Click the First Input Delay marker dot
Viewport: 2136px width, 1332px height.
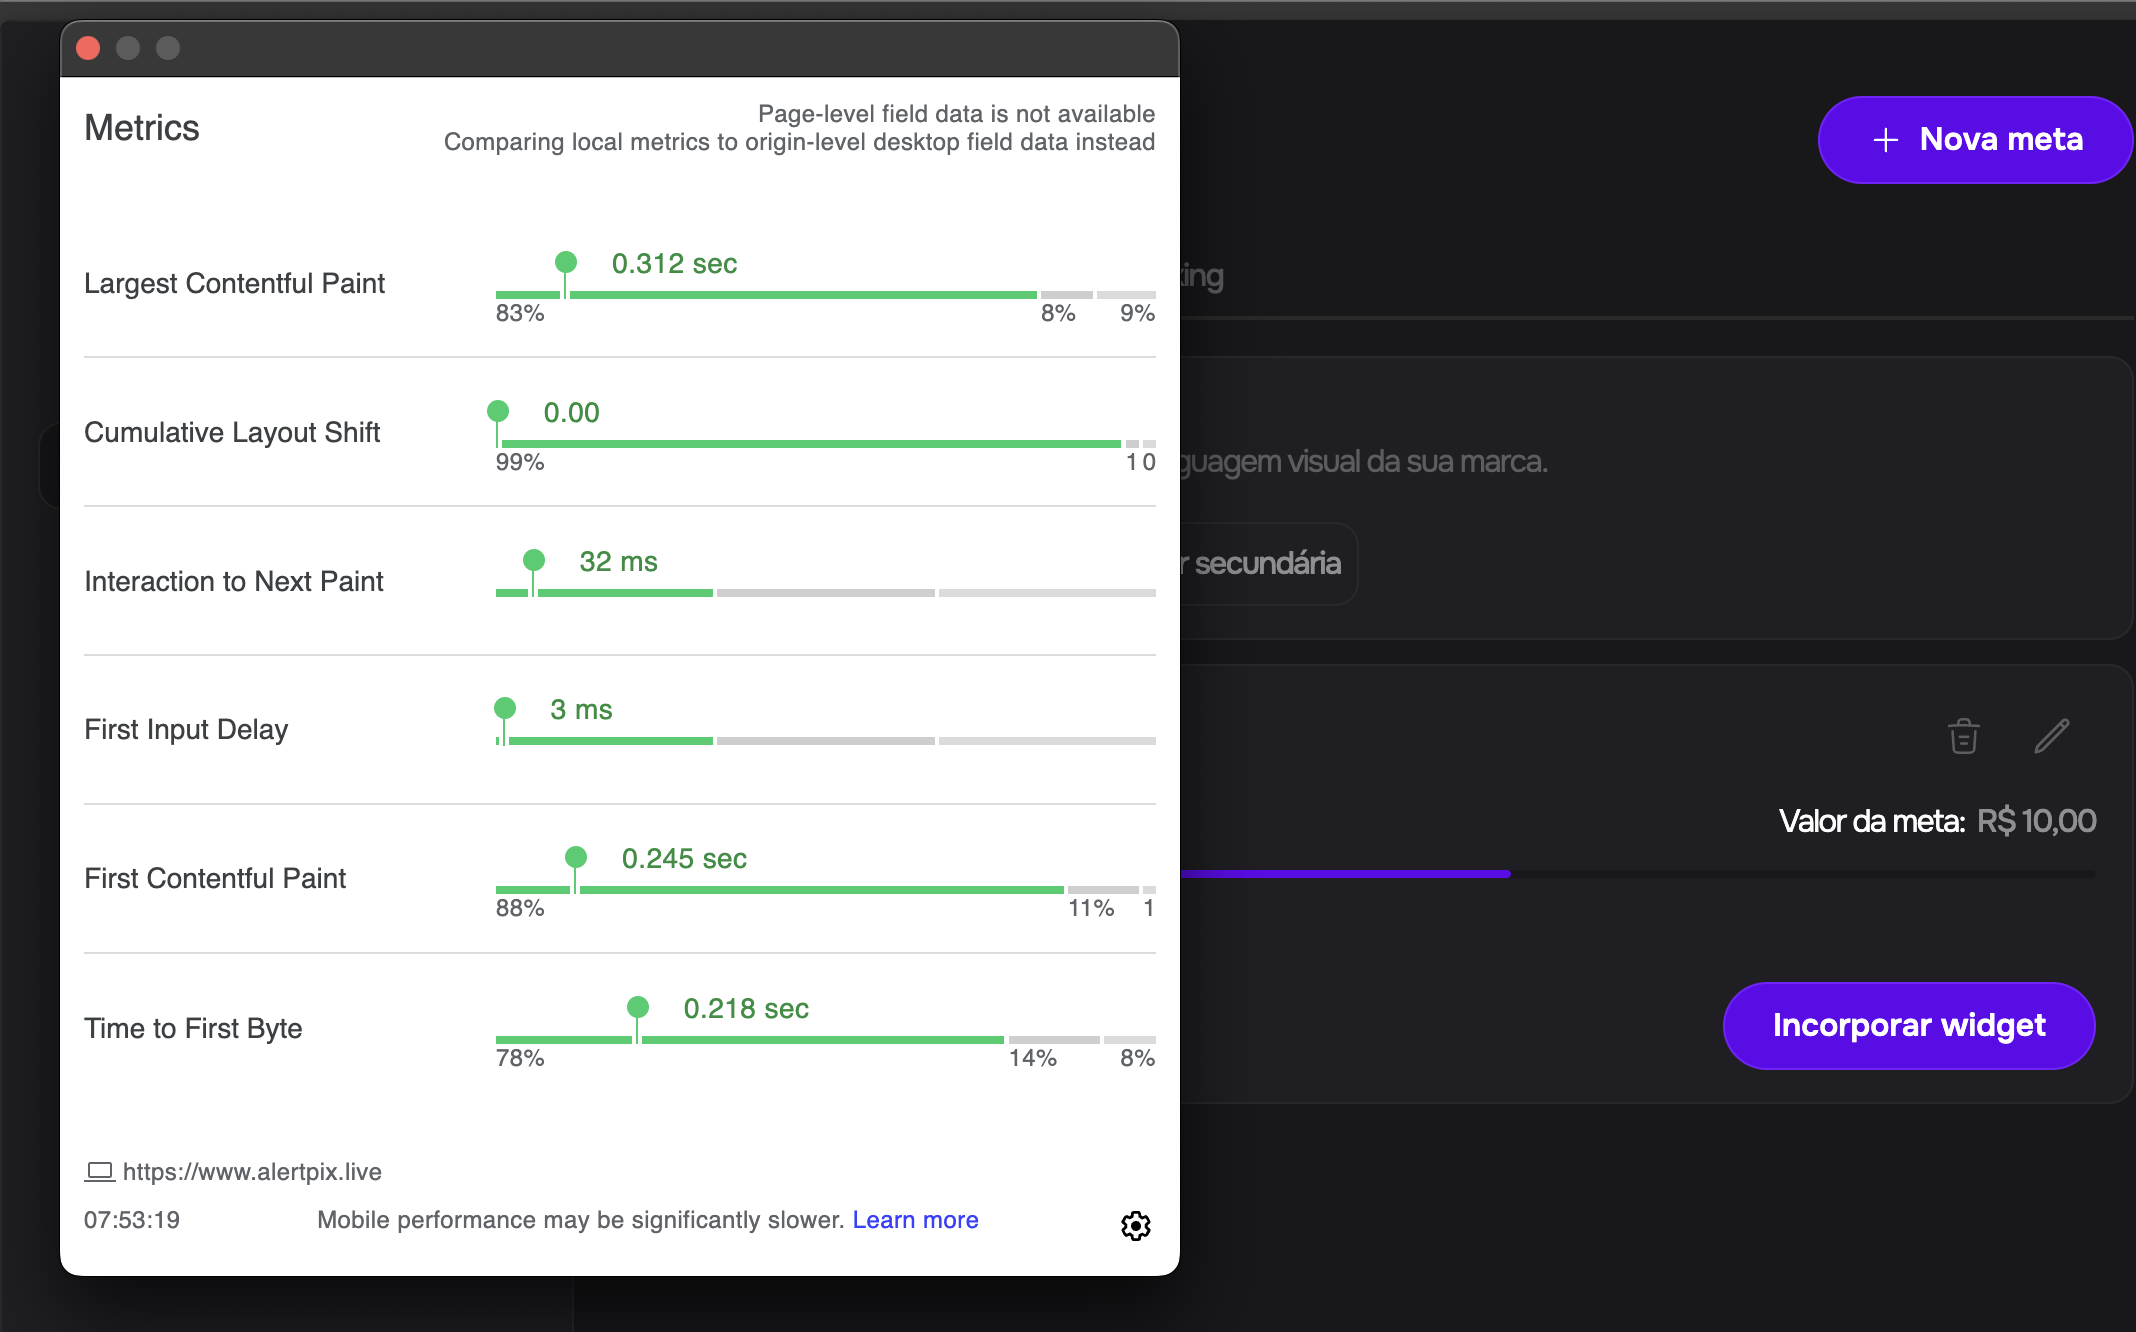(505, 709)
